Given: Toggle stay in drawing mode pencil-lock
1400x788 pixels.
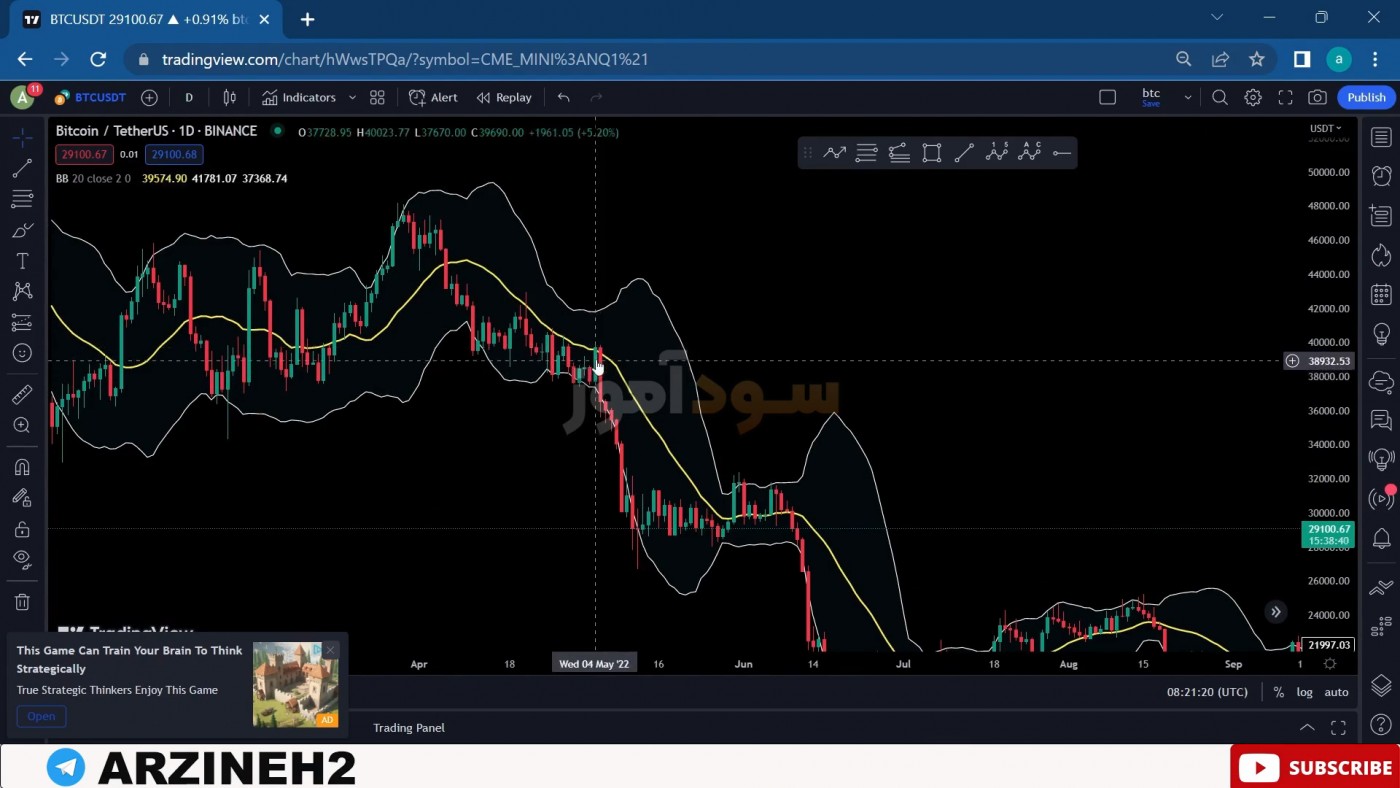Looking at the screenshot, I should (22, 498).
